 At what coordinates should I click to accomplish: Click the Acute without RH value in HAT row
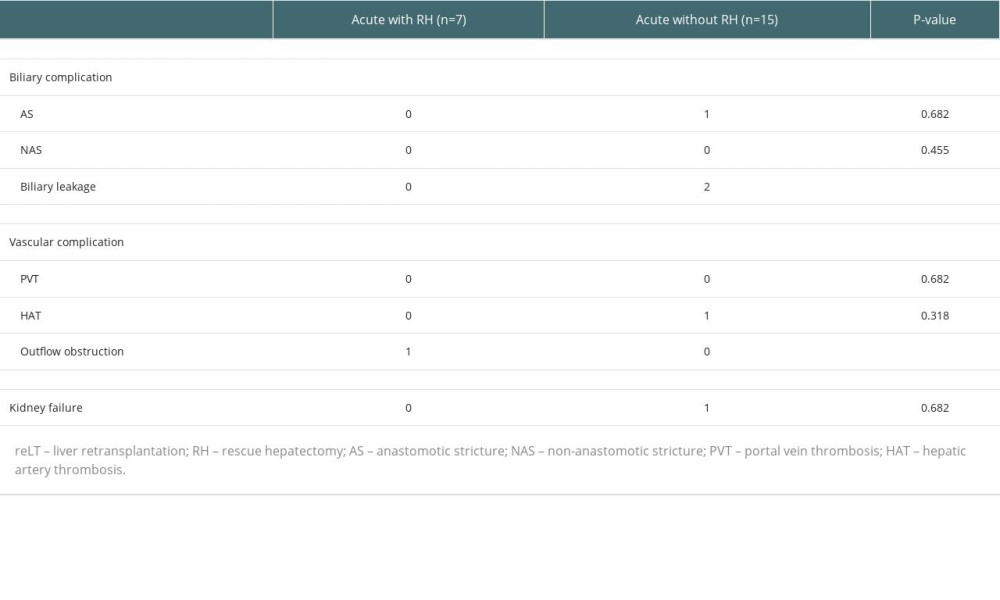pos(707,315)
